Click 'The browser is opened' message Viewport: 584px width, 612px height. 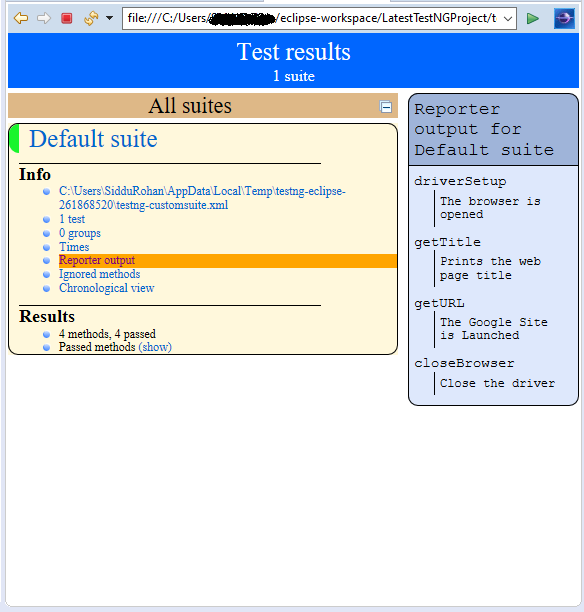point(490,208)
